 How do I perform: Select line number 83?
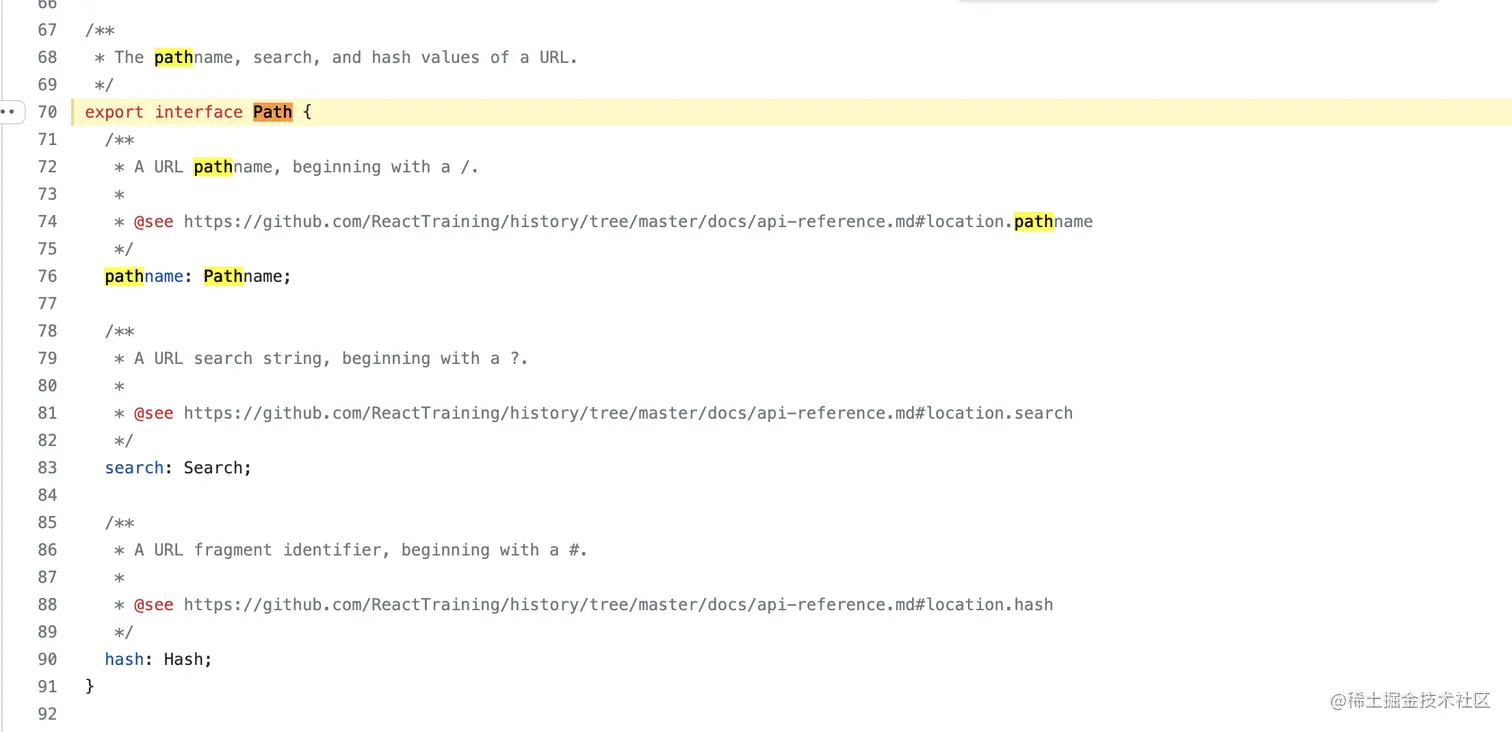coord(47,468)
